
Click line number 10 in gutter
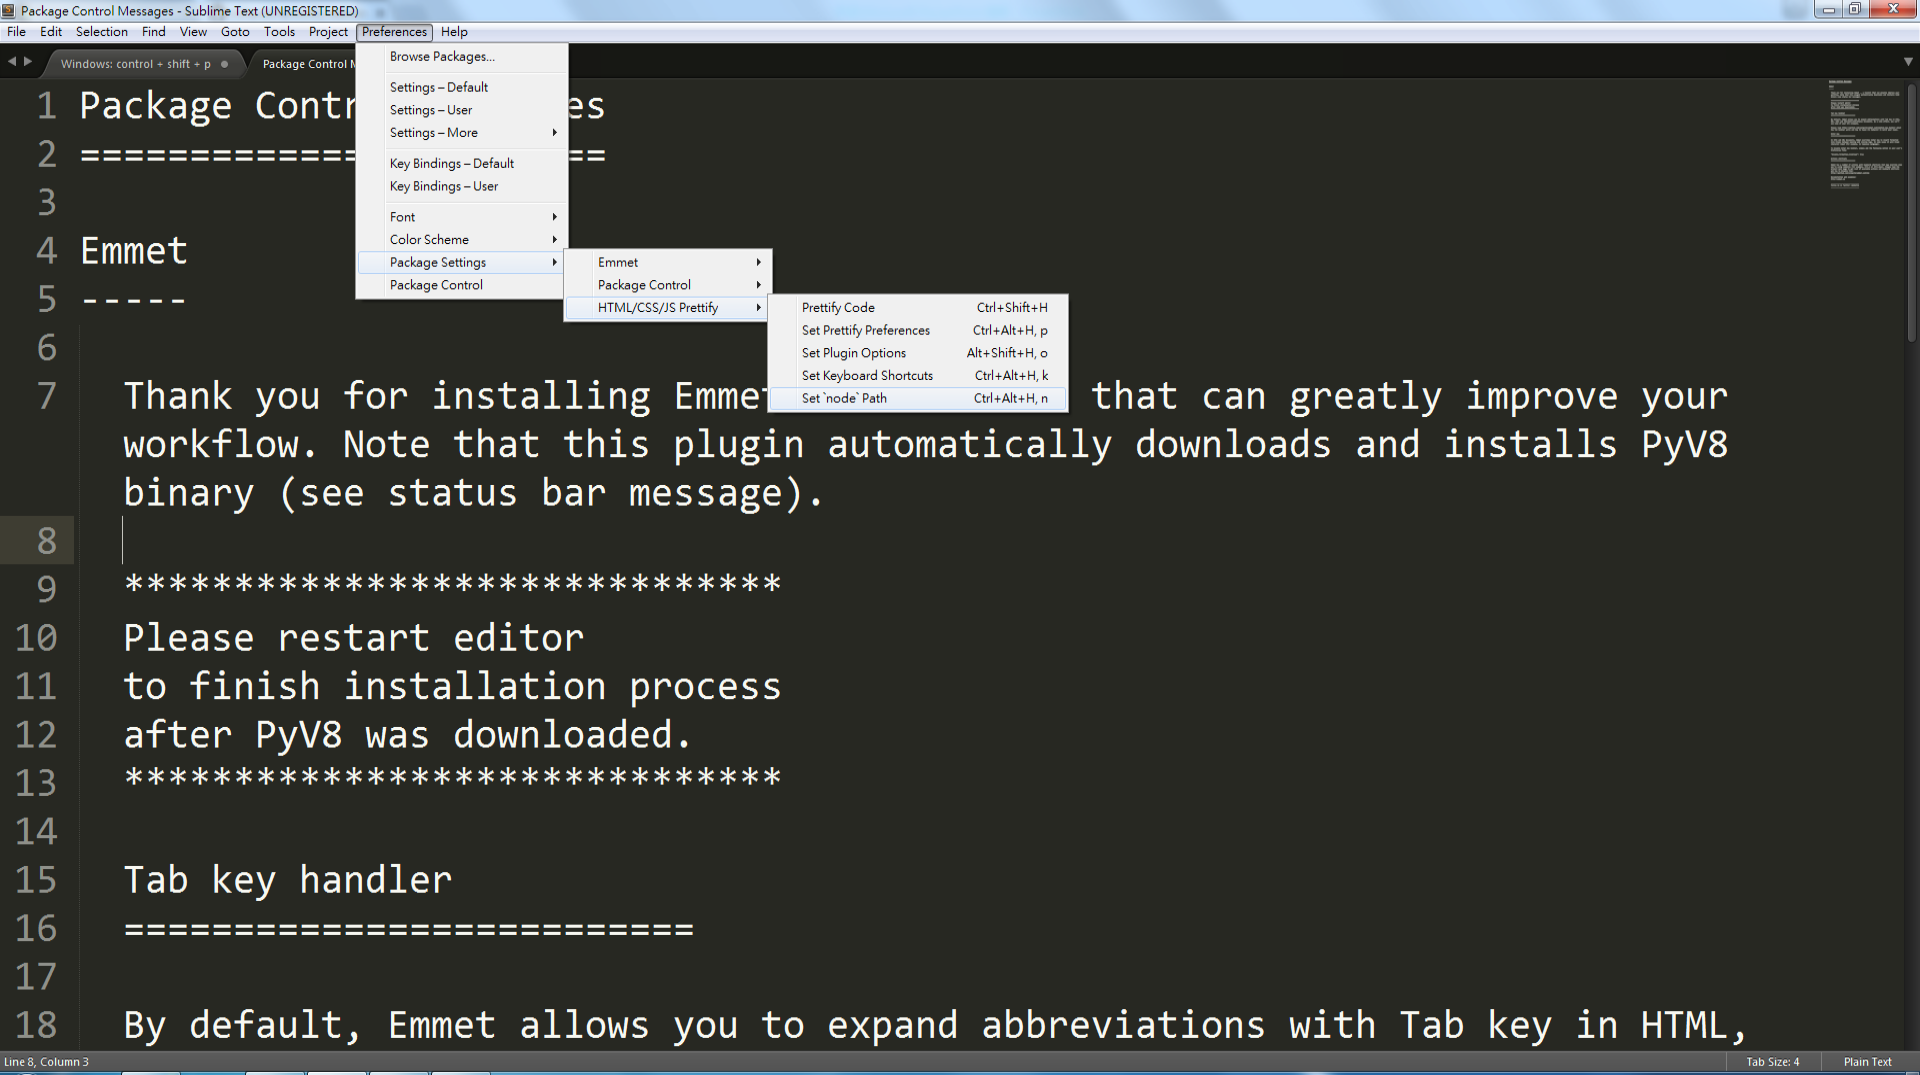[36, 638]
